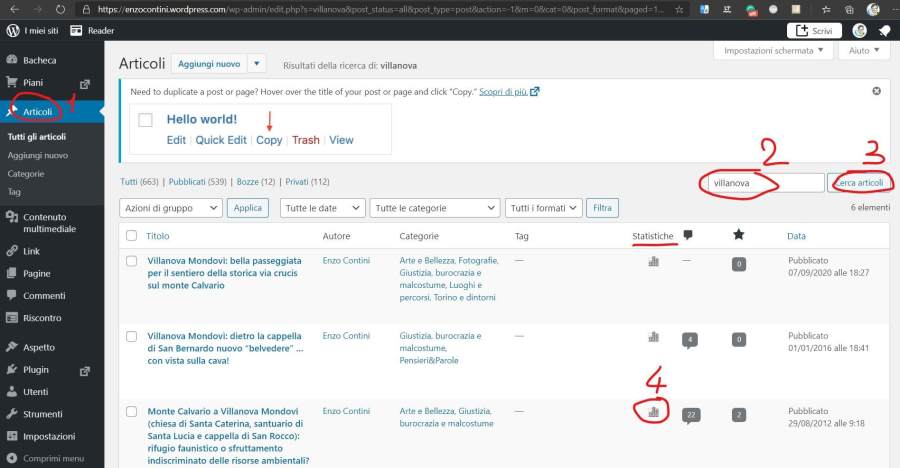Open the Plugin menu in the sidebar
Image resolution: width=900 pixels, height=468 pixels.
point(36,369)
